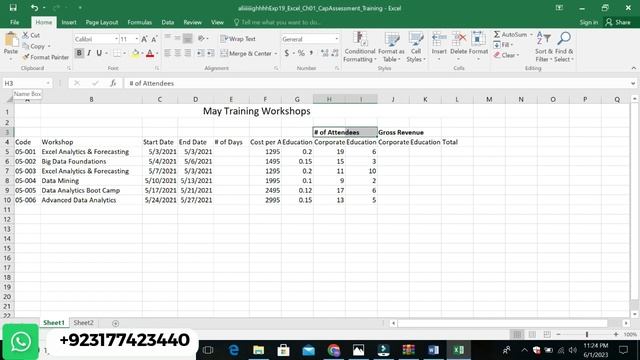The width and height of the screenshot is (640, 360).
Task: Switch to the Insert tab
Action: click(69, 22)
